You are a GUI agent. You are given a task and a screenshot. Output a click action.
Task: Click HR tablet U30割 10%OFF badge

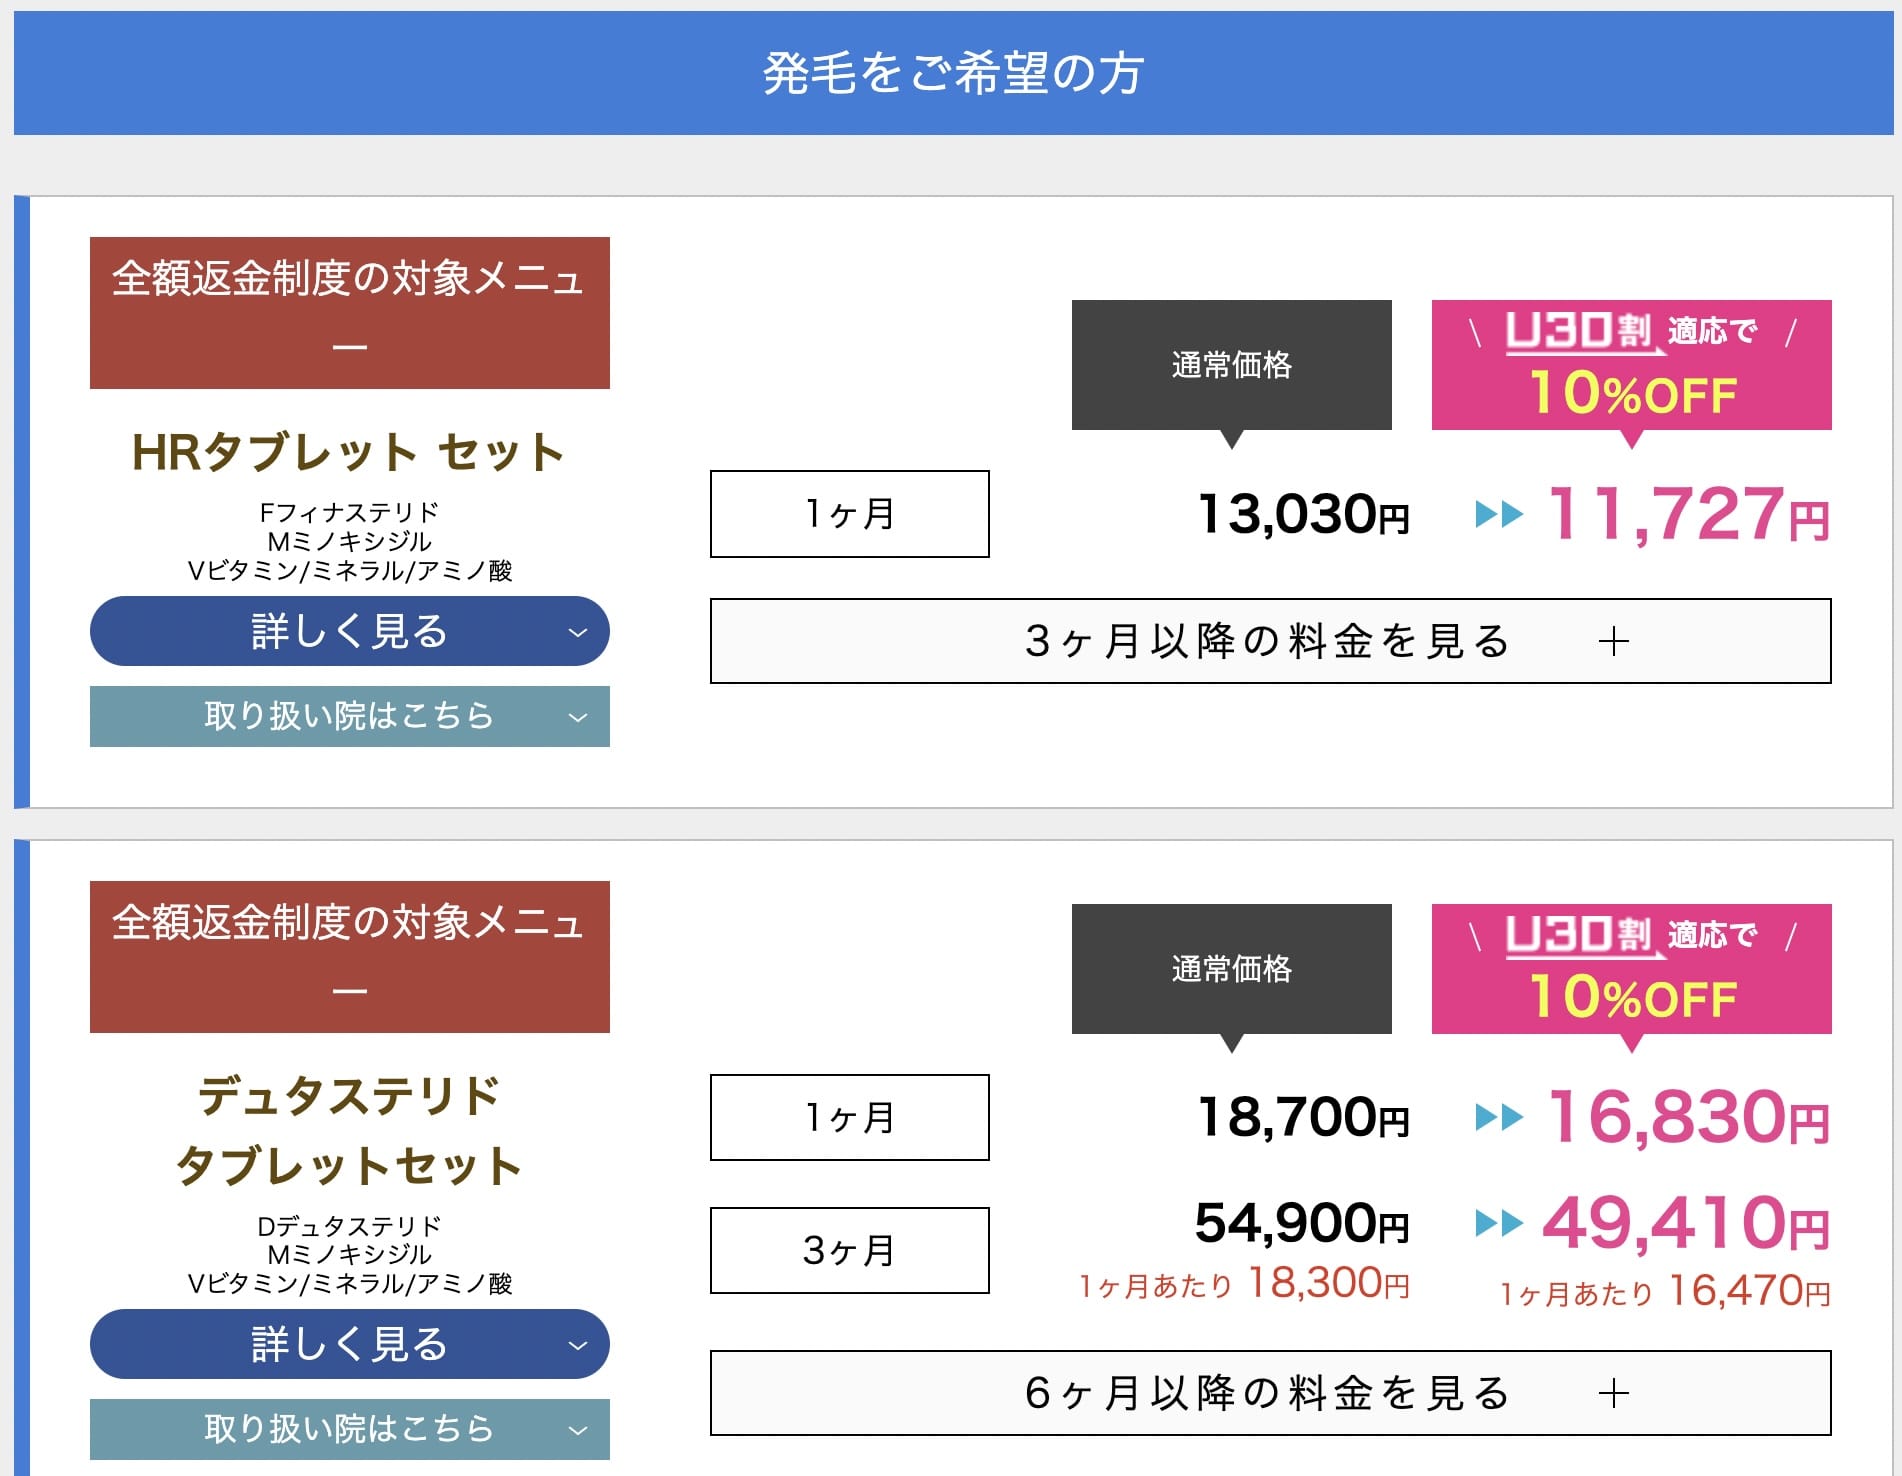1631,365
